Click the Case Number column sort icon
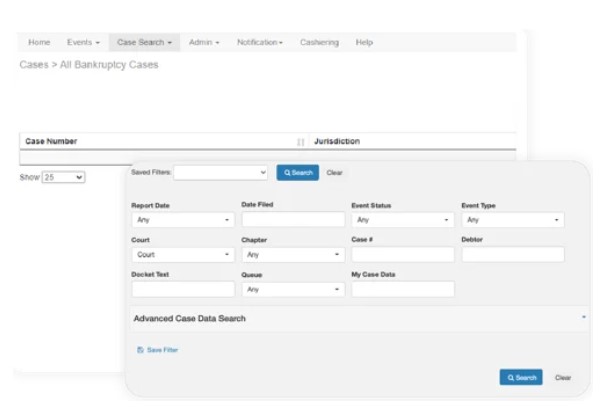Viewport: 604px width, 409px height. point(300,142)
